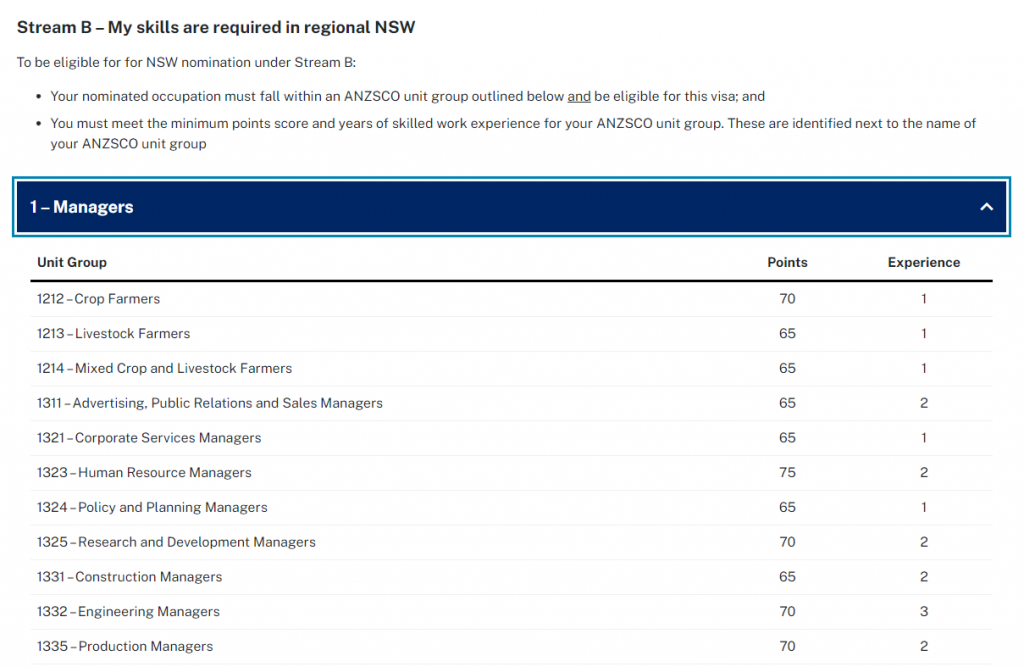
Task: Click 1214 – Mixed Crop and Livestock Farmers
Action: 165,368
